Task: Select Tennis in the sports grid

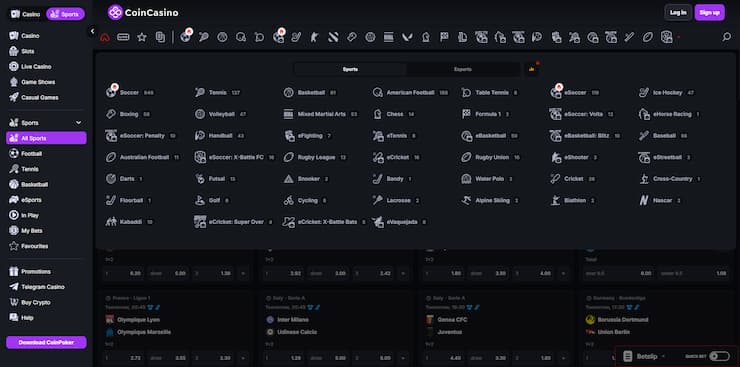Action: pyautogui.click(x=218, y=92)
